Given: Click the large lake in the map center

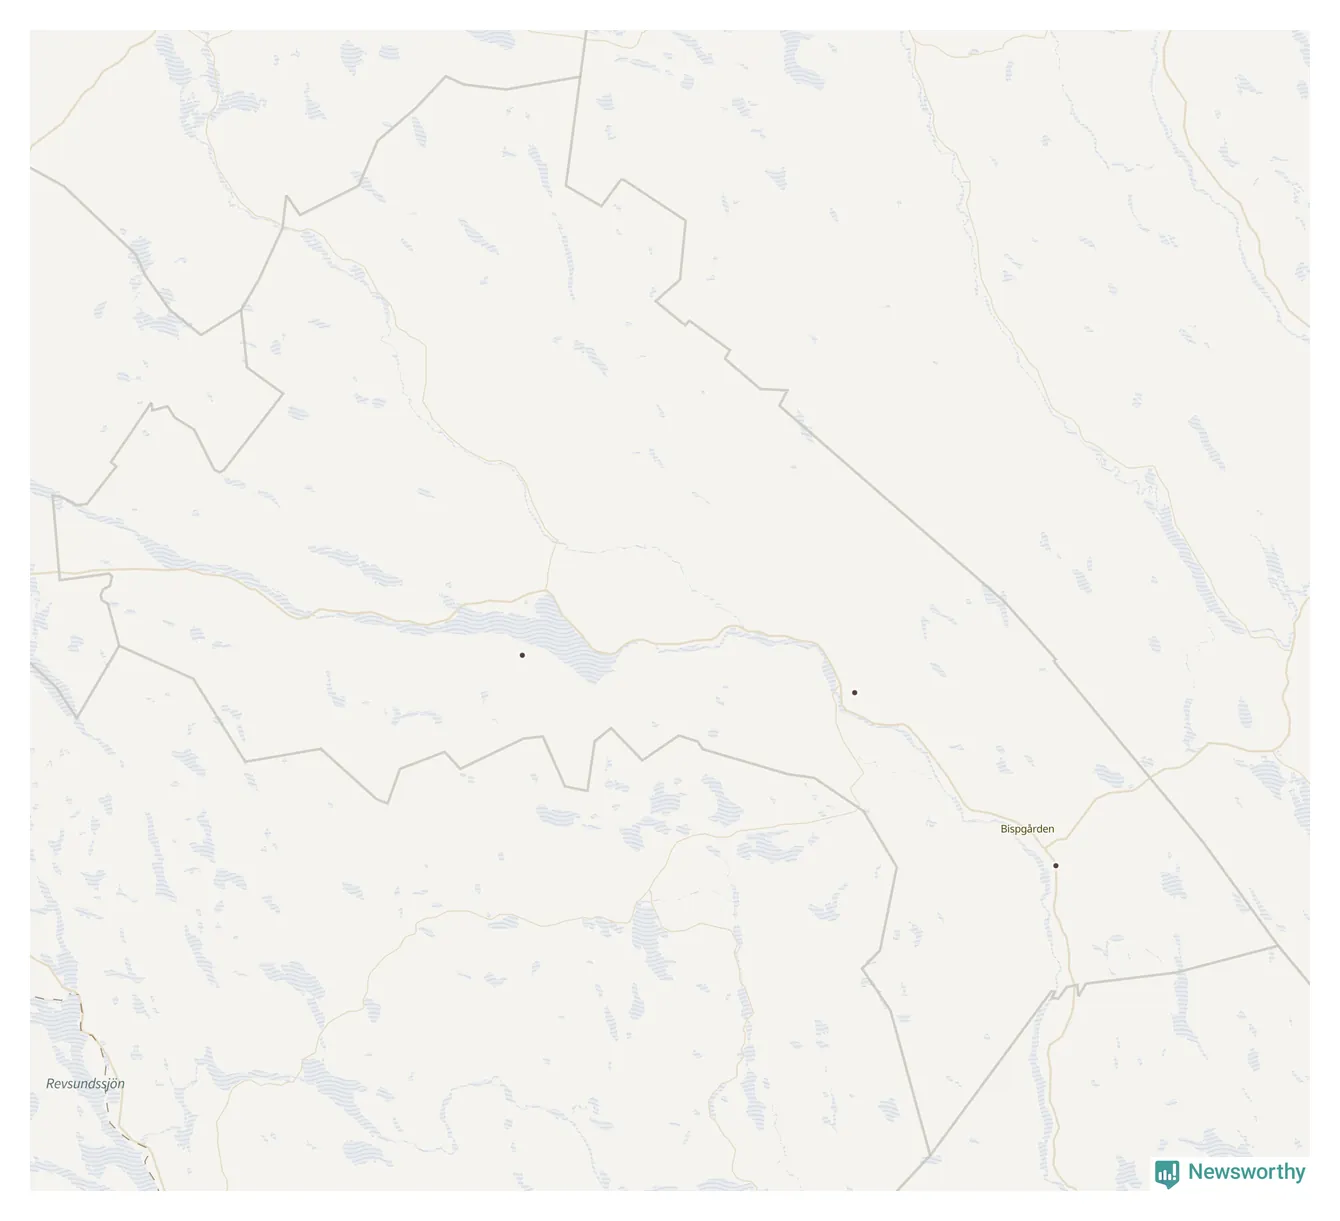Looking at the screenshot, I should (x=560, y=635).
